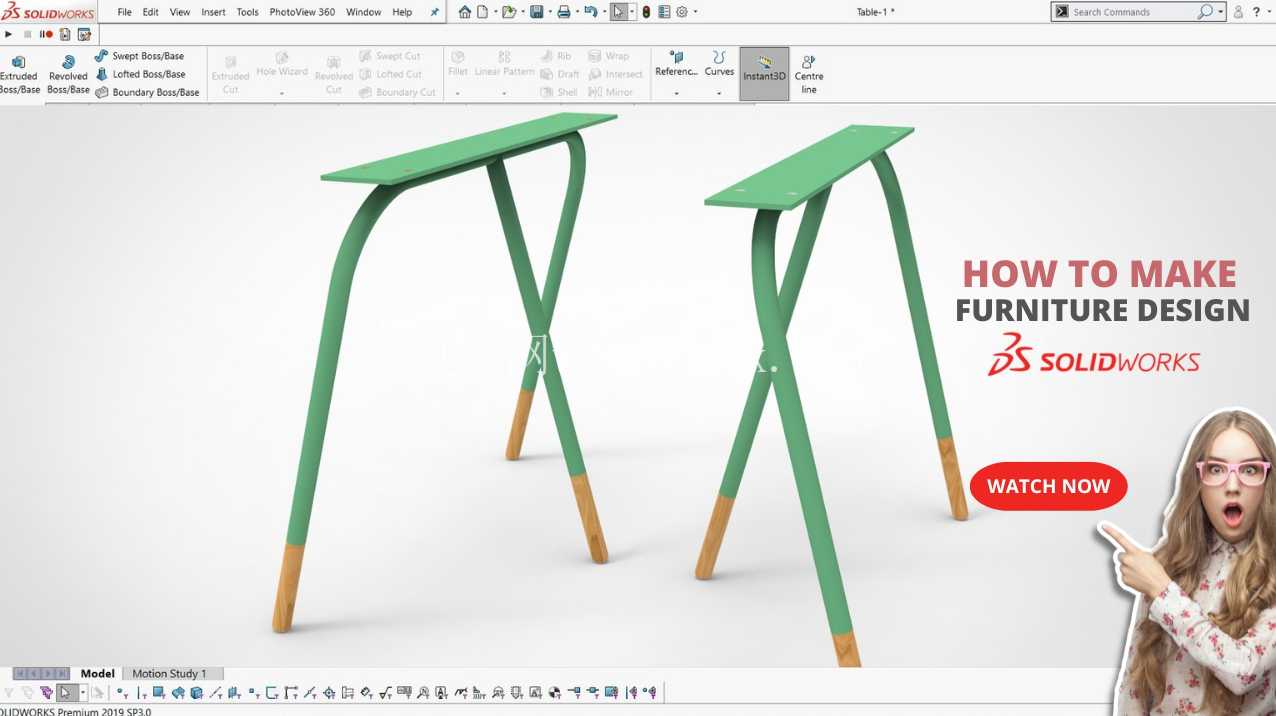Expand the Linear Pattern dropdown arrow
1276x716 pixels.
[504, 93]
